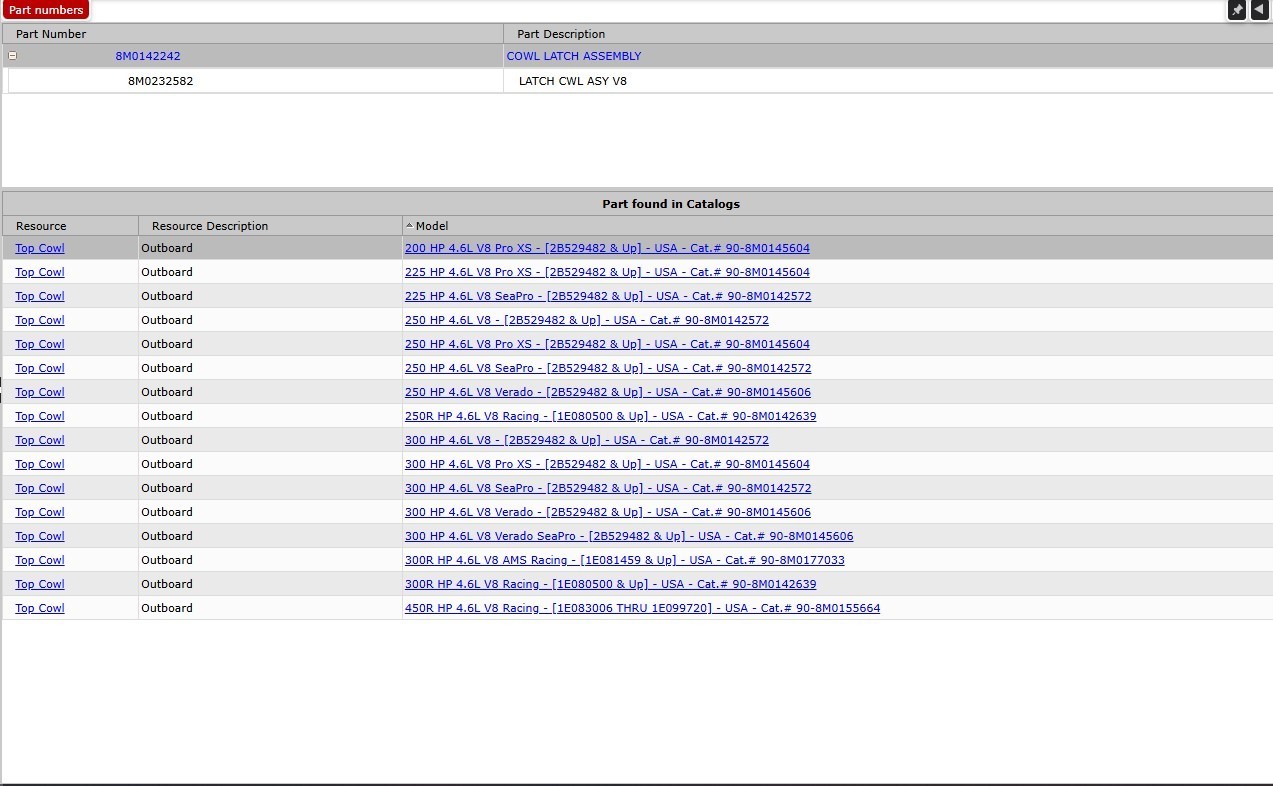Select the 8M0232582 sub-part row
This screenshot has height=786, width=1273.
[160, 81]
